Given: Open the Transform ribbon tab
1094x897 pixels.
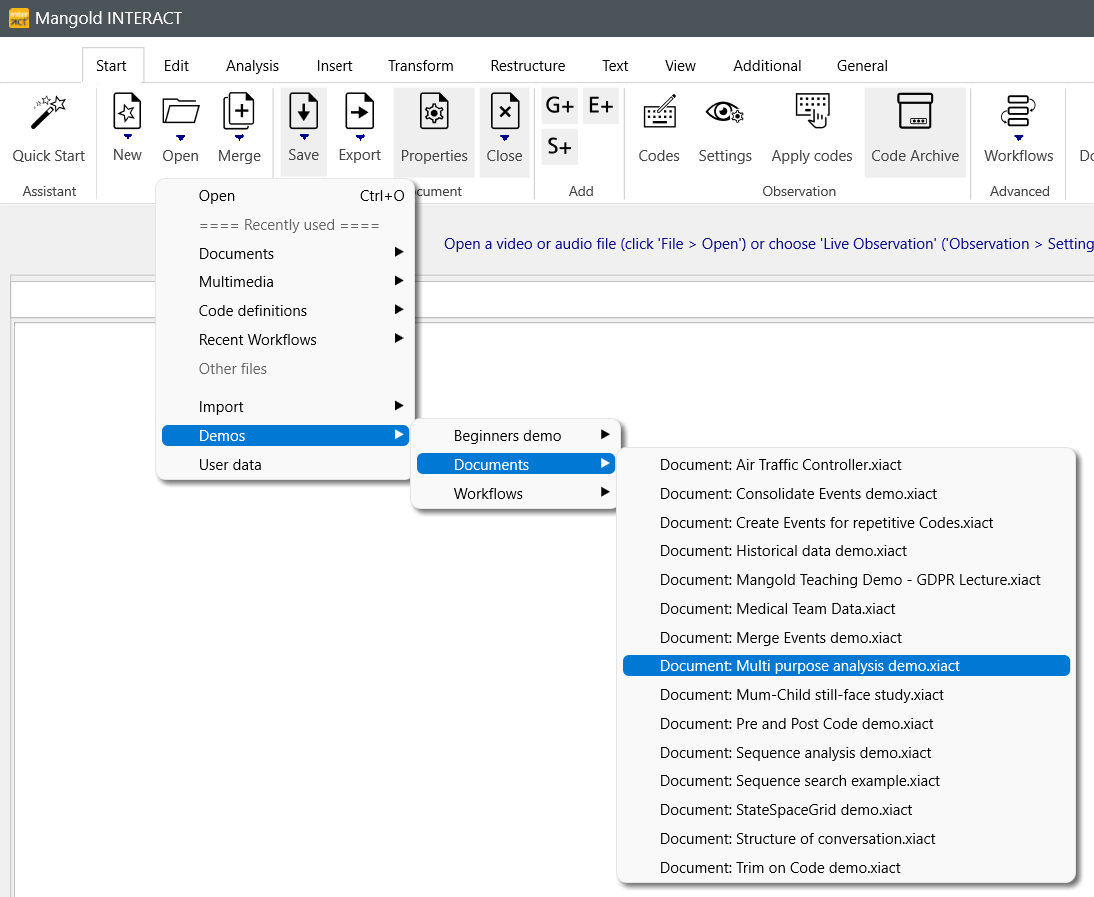Looking at the screenshot, I should (421, 66).
